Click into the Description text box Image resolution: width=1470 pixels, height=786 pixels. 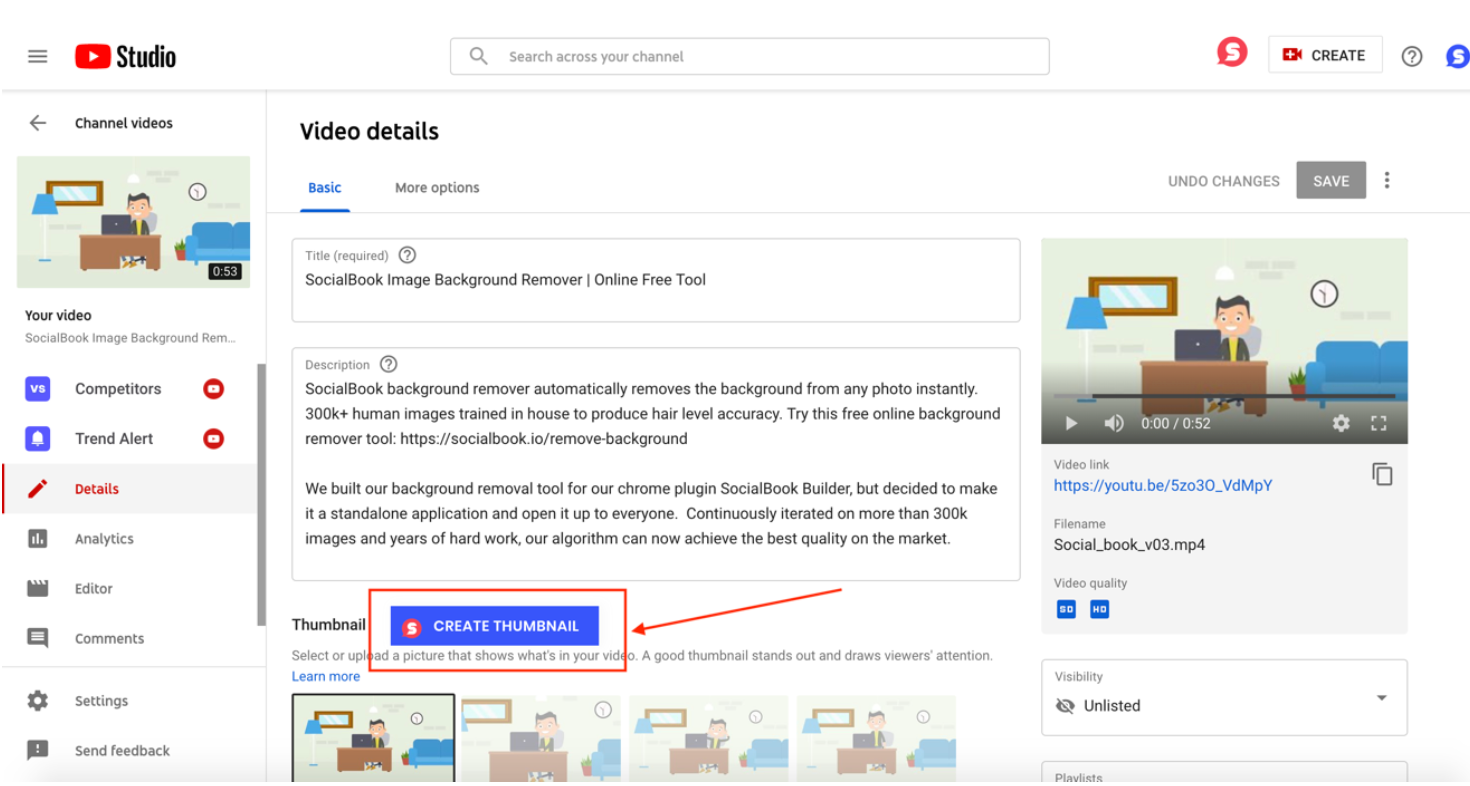click(656, 464)
